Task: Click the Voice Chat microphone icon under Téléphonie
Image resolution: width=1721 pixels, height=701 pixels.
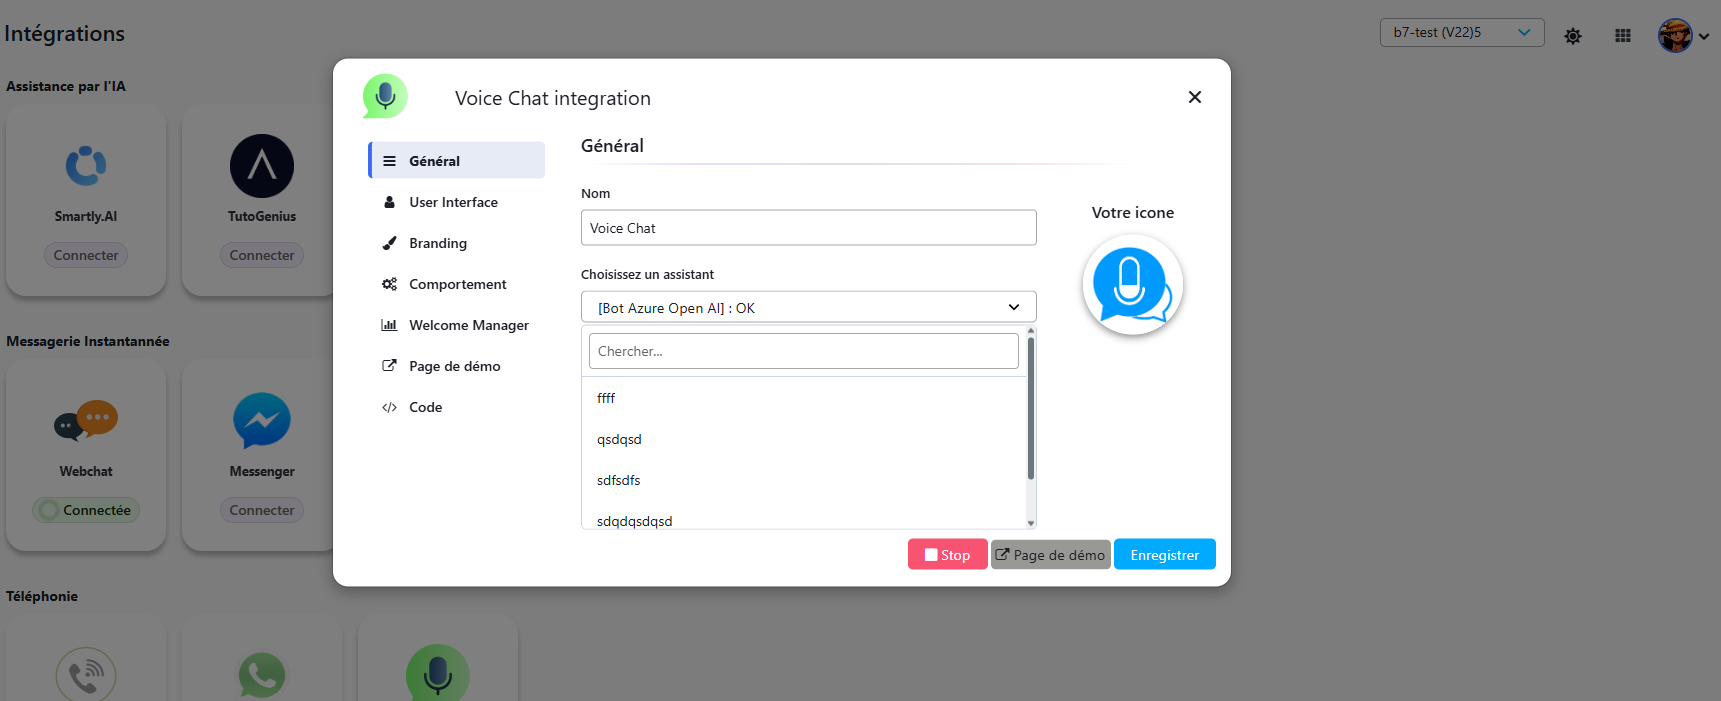Action: [438, 673]
